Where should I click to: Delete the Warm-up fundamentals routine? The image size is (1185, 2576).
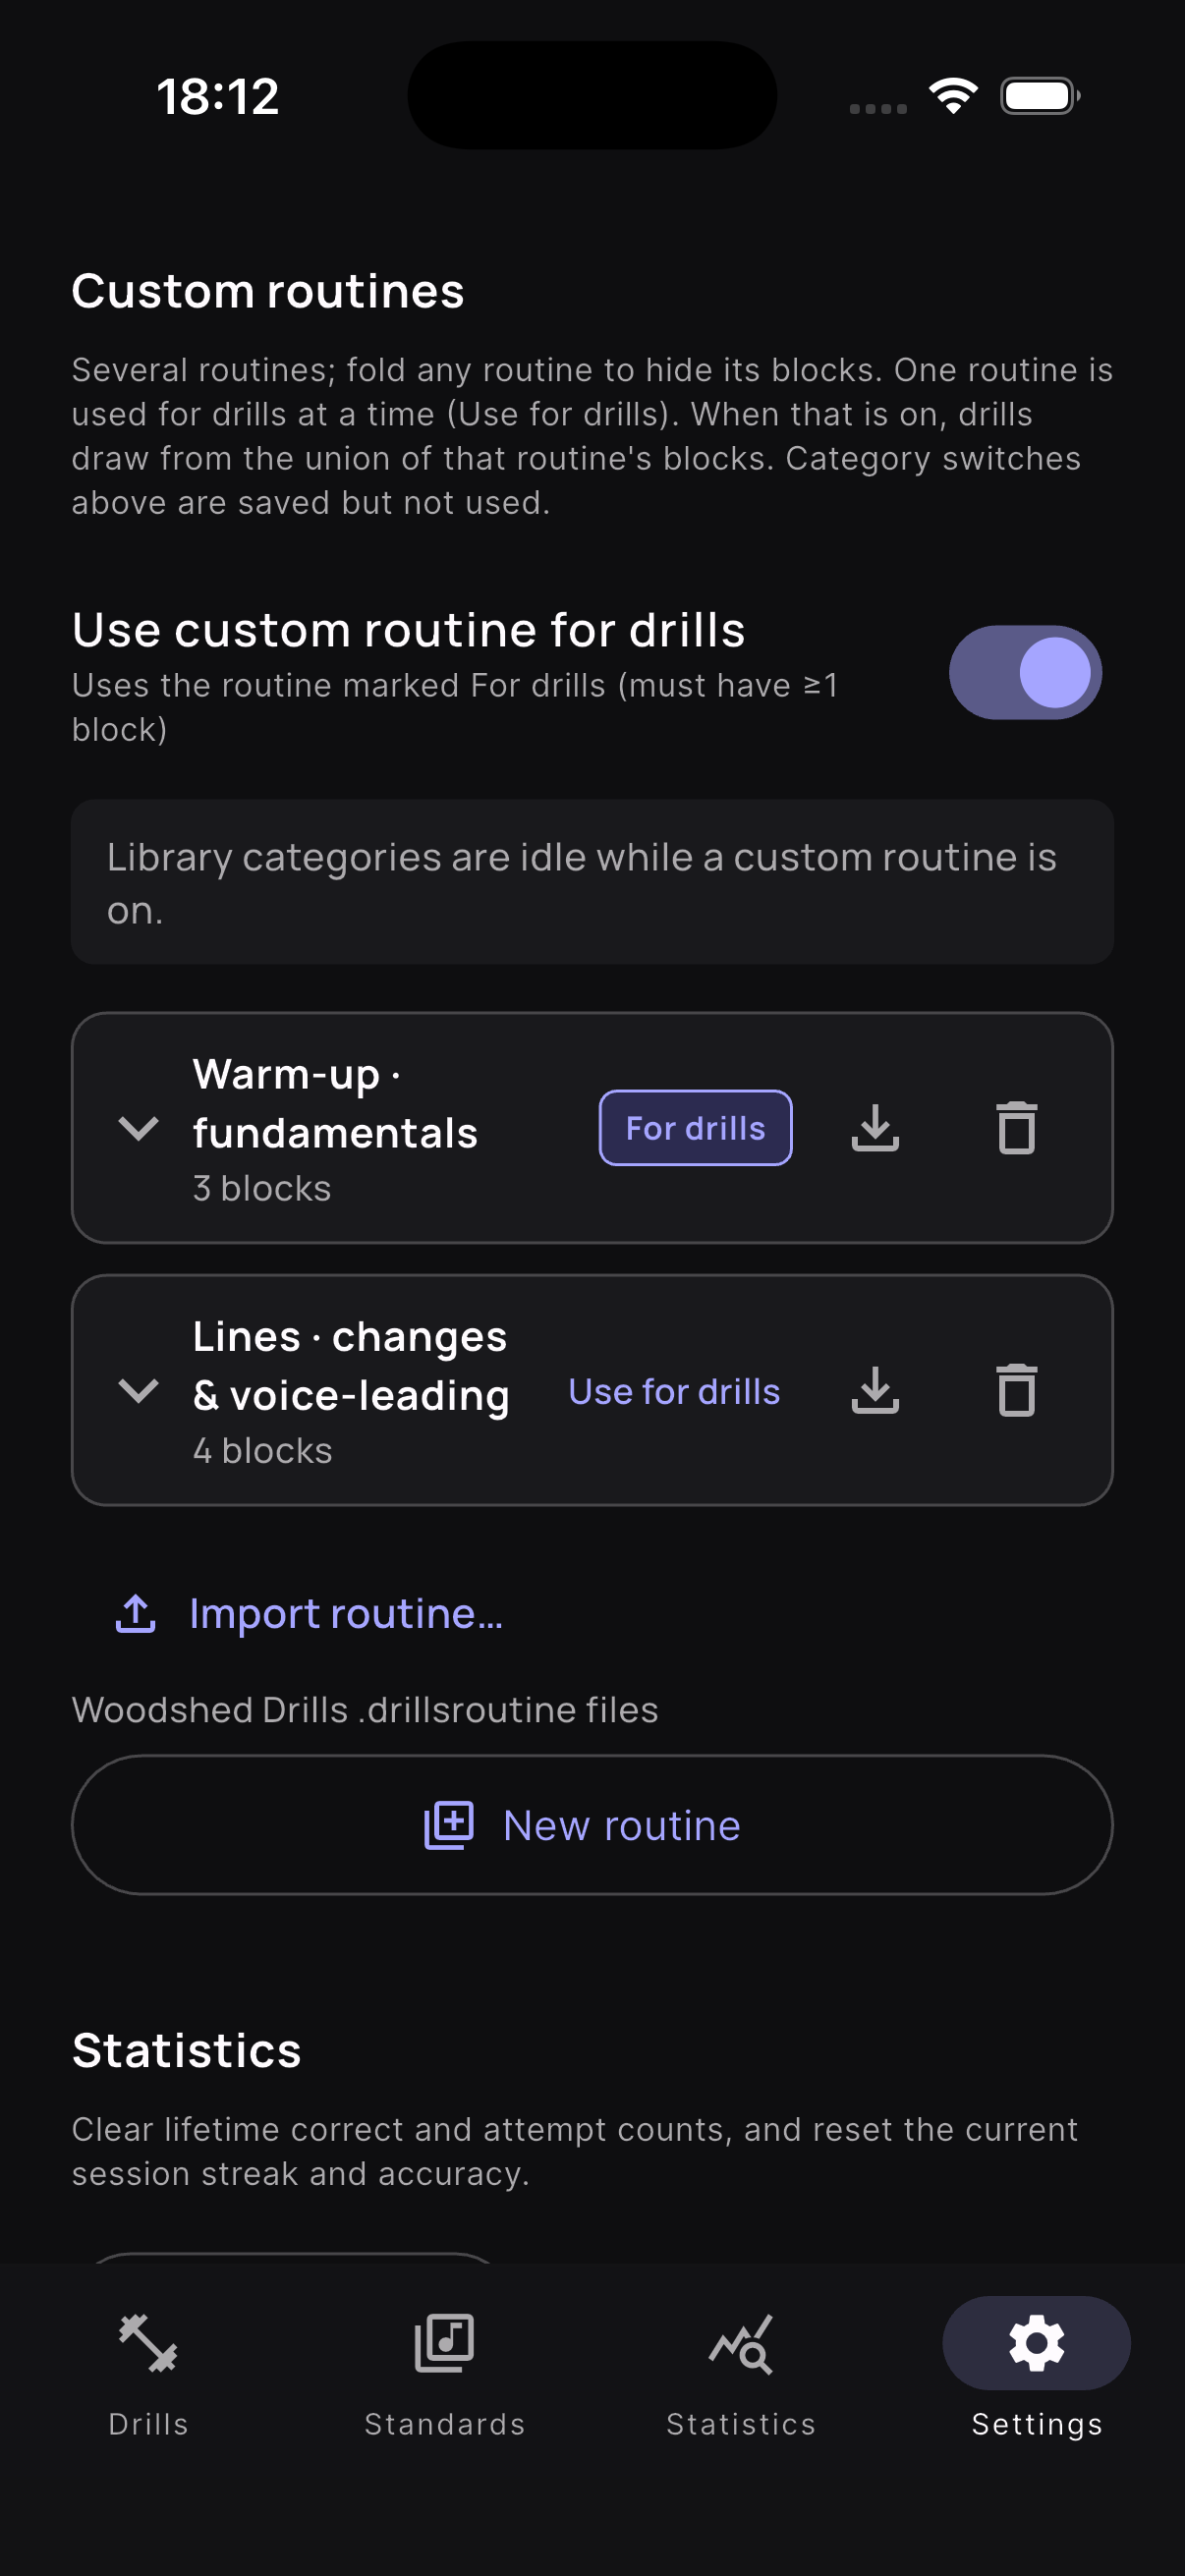pyautogui.click(x=1016, y=1128)
